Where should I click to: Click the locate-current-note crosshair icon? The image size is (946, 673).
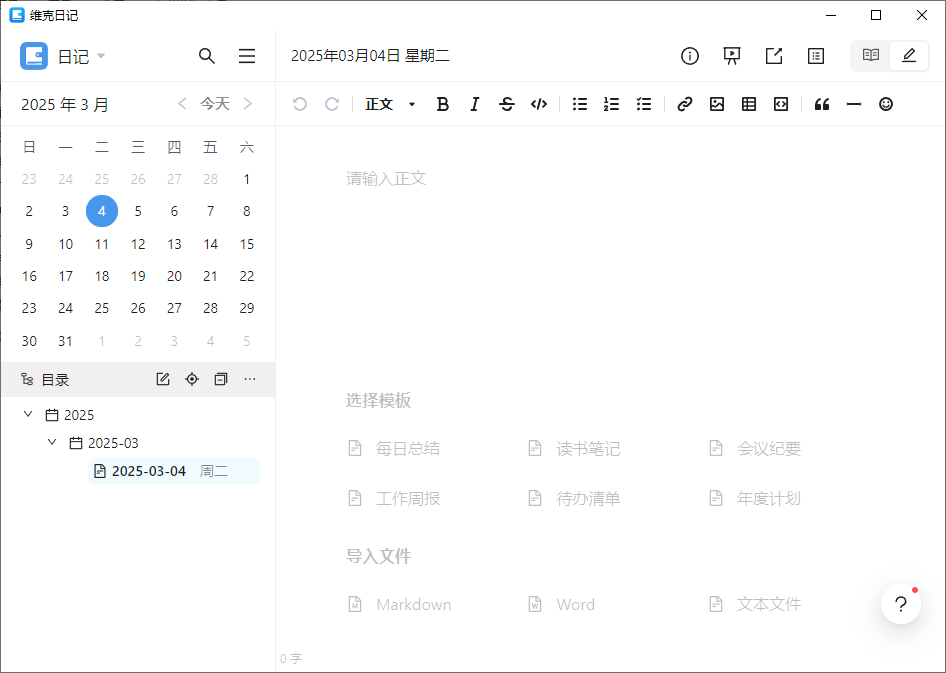191,379
